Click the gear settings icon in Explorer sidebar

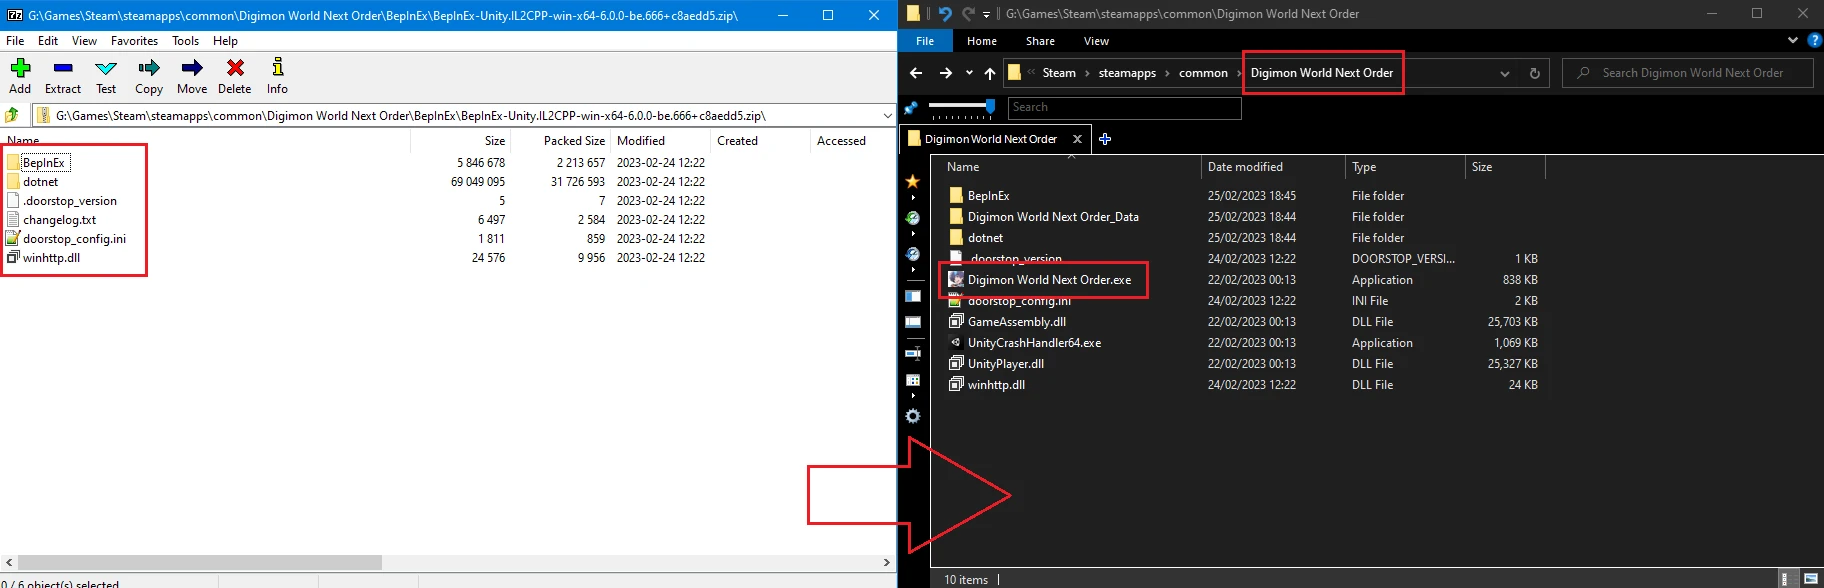tap(912, 416)
